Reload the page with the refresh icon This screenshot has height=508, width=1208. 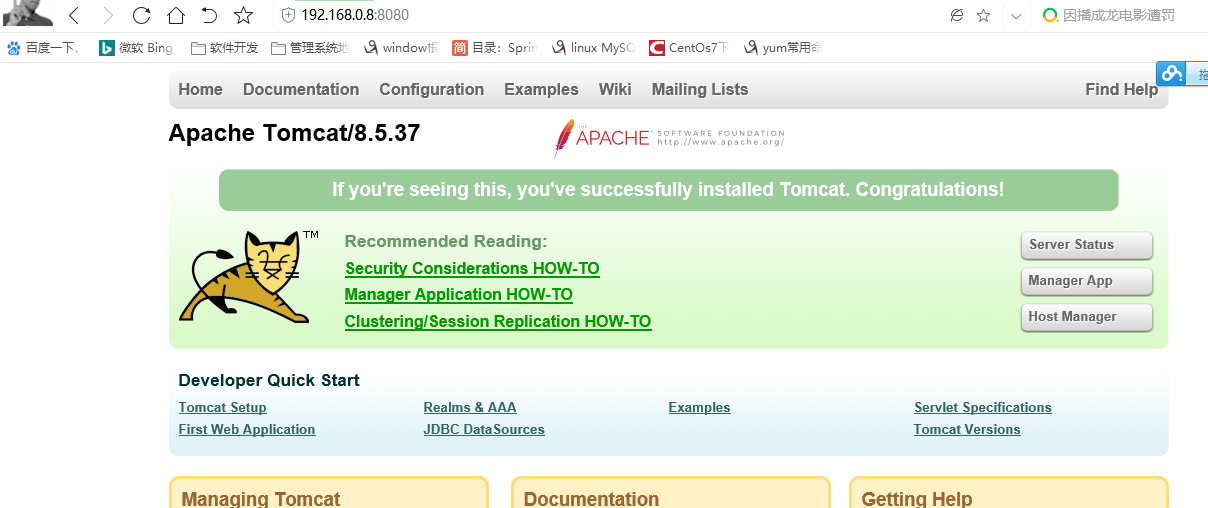(141, 15)
